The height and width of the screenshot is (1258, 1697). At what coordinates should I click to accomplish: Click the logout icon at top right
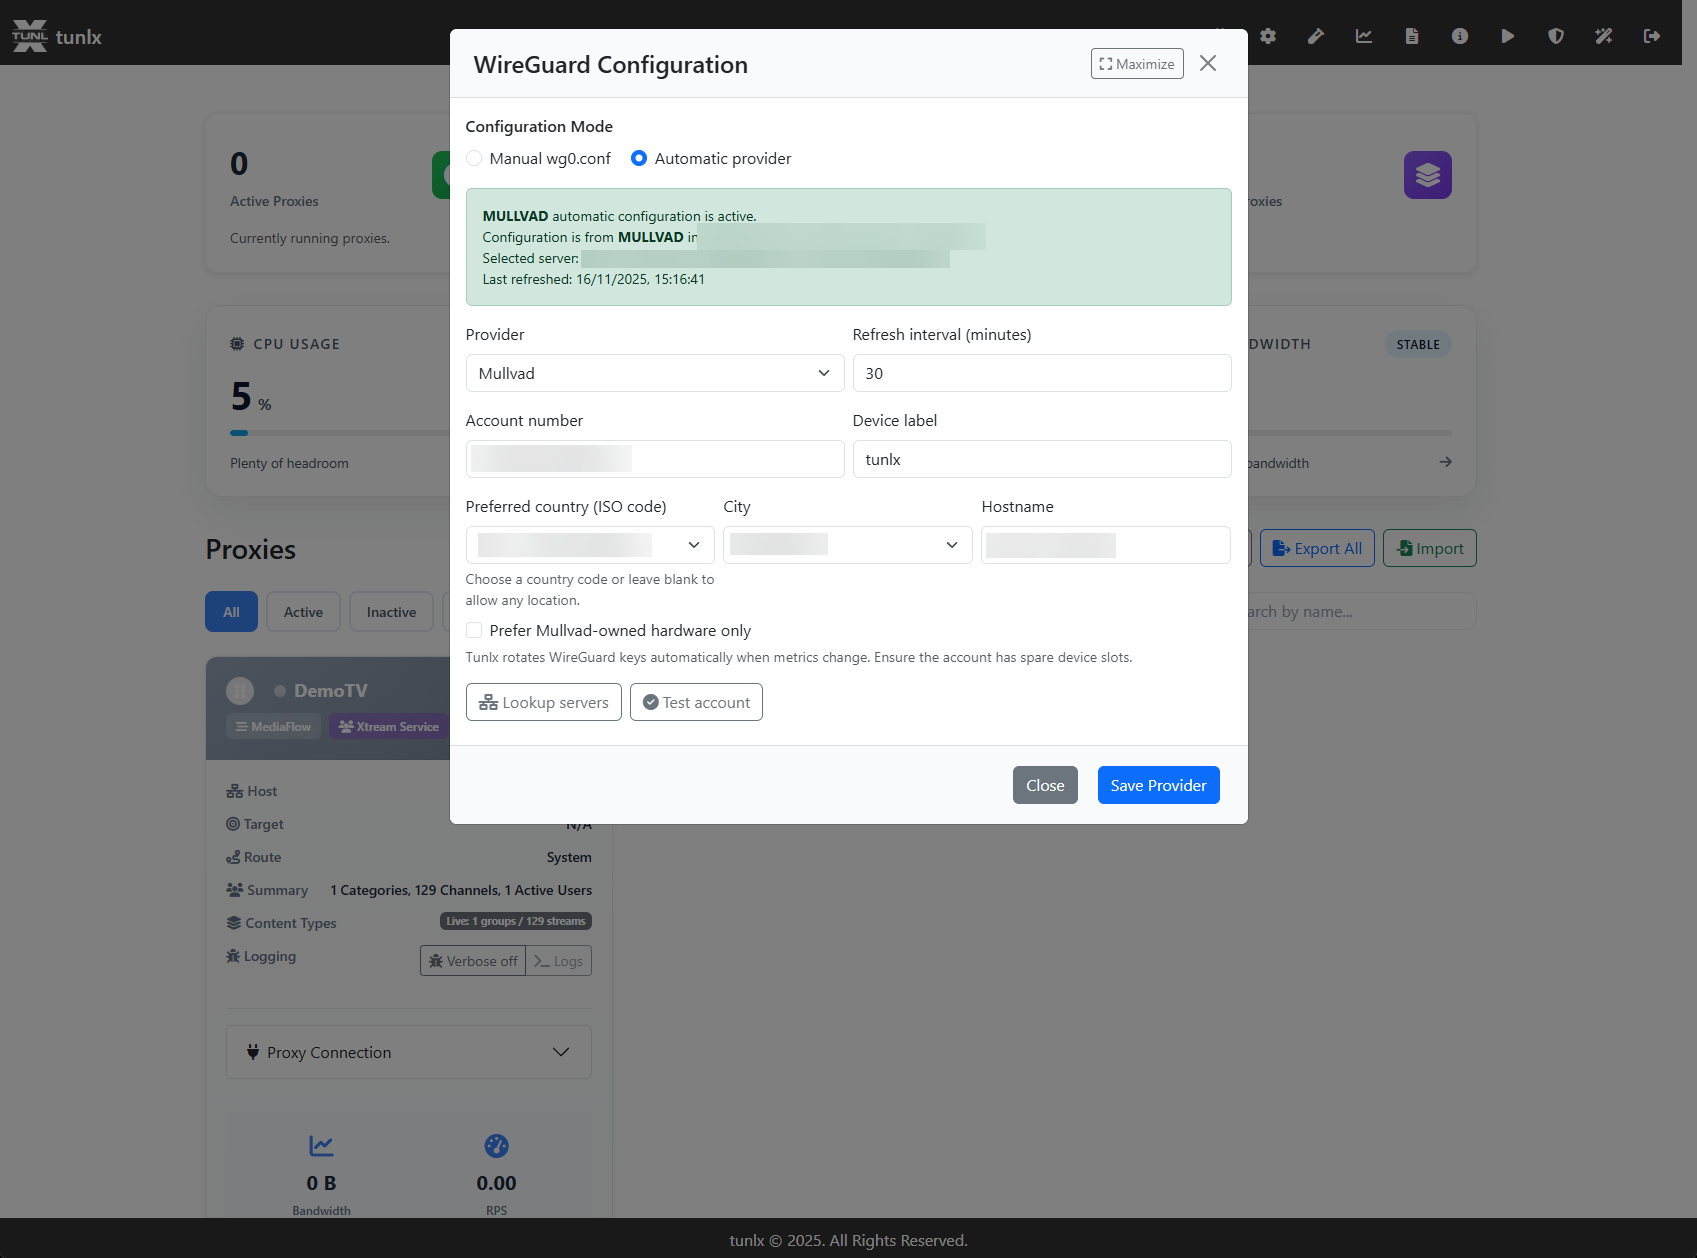coord(1651,35)
